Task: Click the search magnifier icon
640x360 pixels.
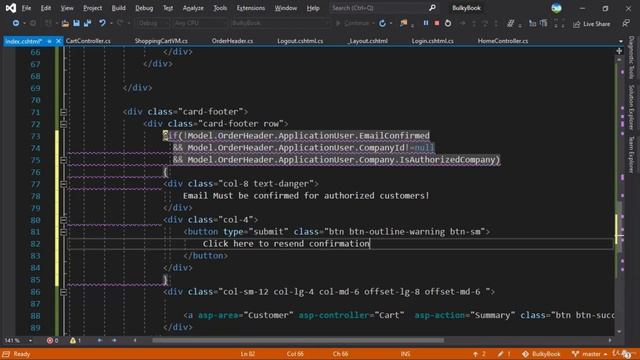Action: click(432, 8)
